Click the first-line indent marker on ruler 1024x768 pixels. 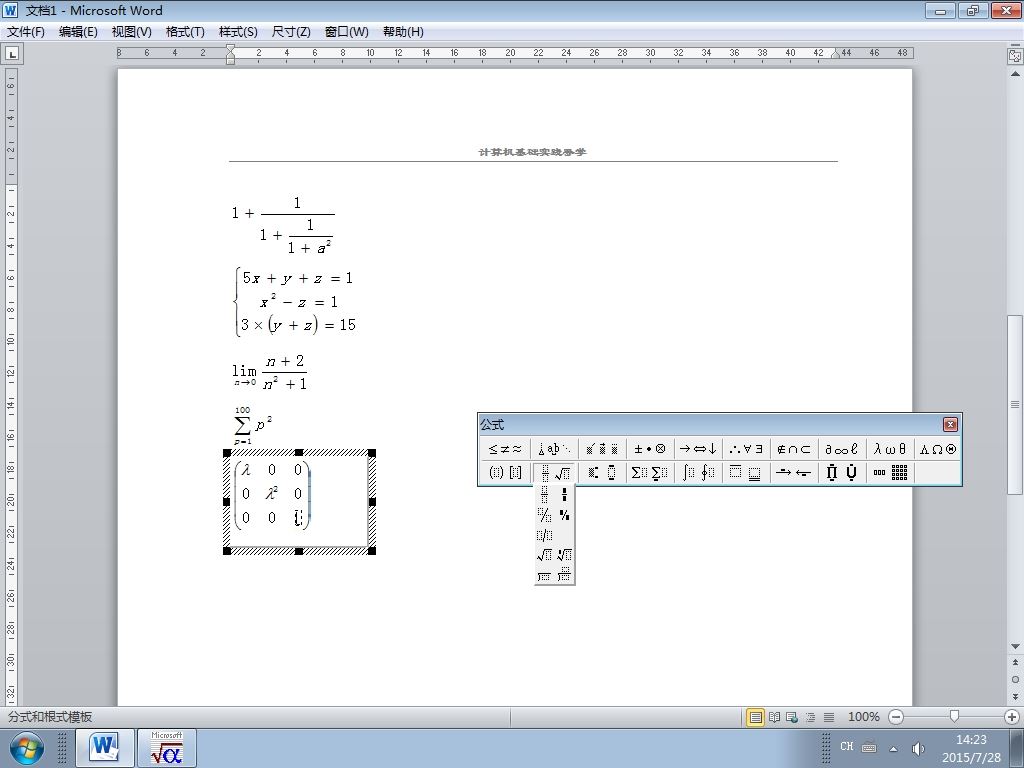click(x=230, y=49)
